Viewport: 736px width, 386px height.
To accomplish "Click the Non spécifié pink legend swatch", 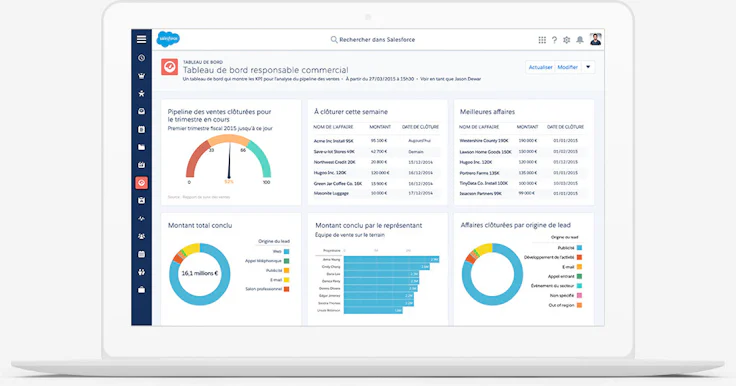I will [579, 295].
